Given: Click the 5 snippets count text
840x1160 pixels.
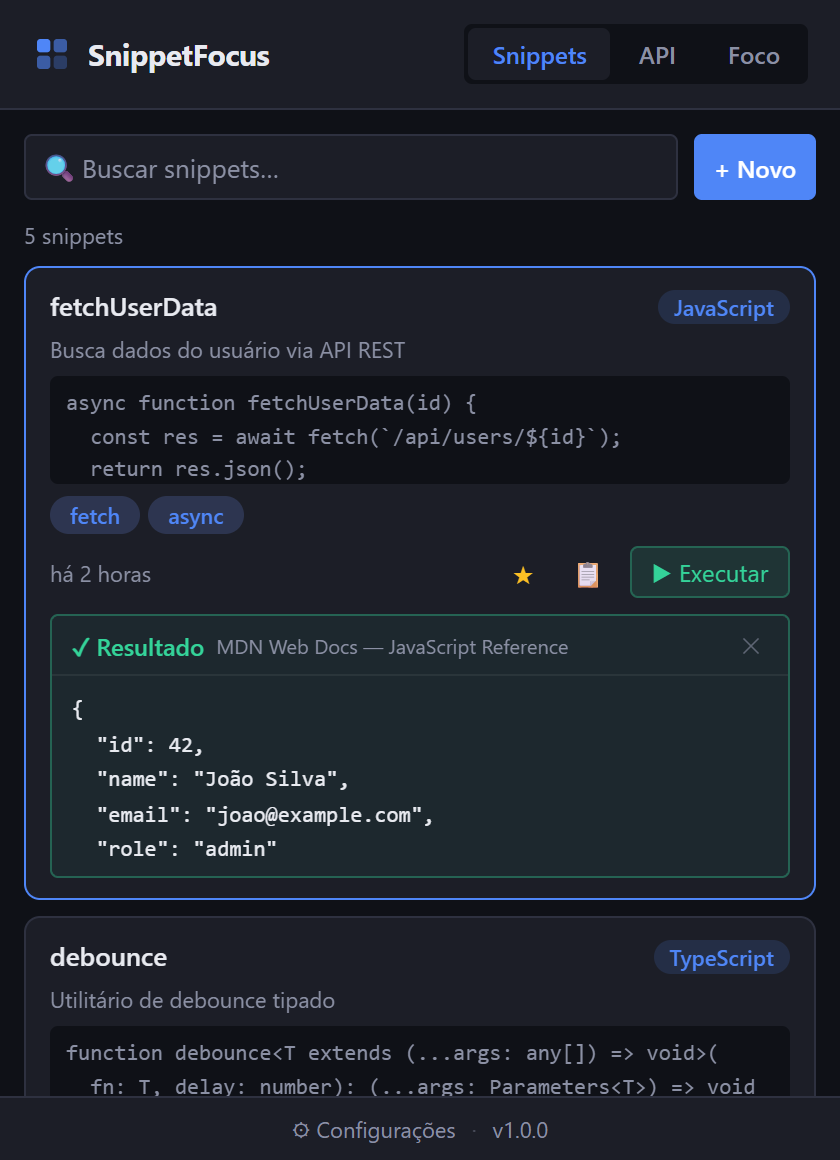Looking at the screenshot, I should click(73, 237).
